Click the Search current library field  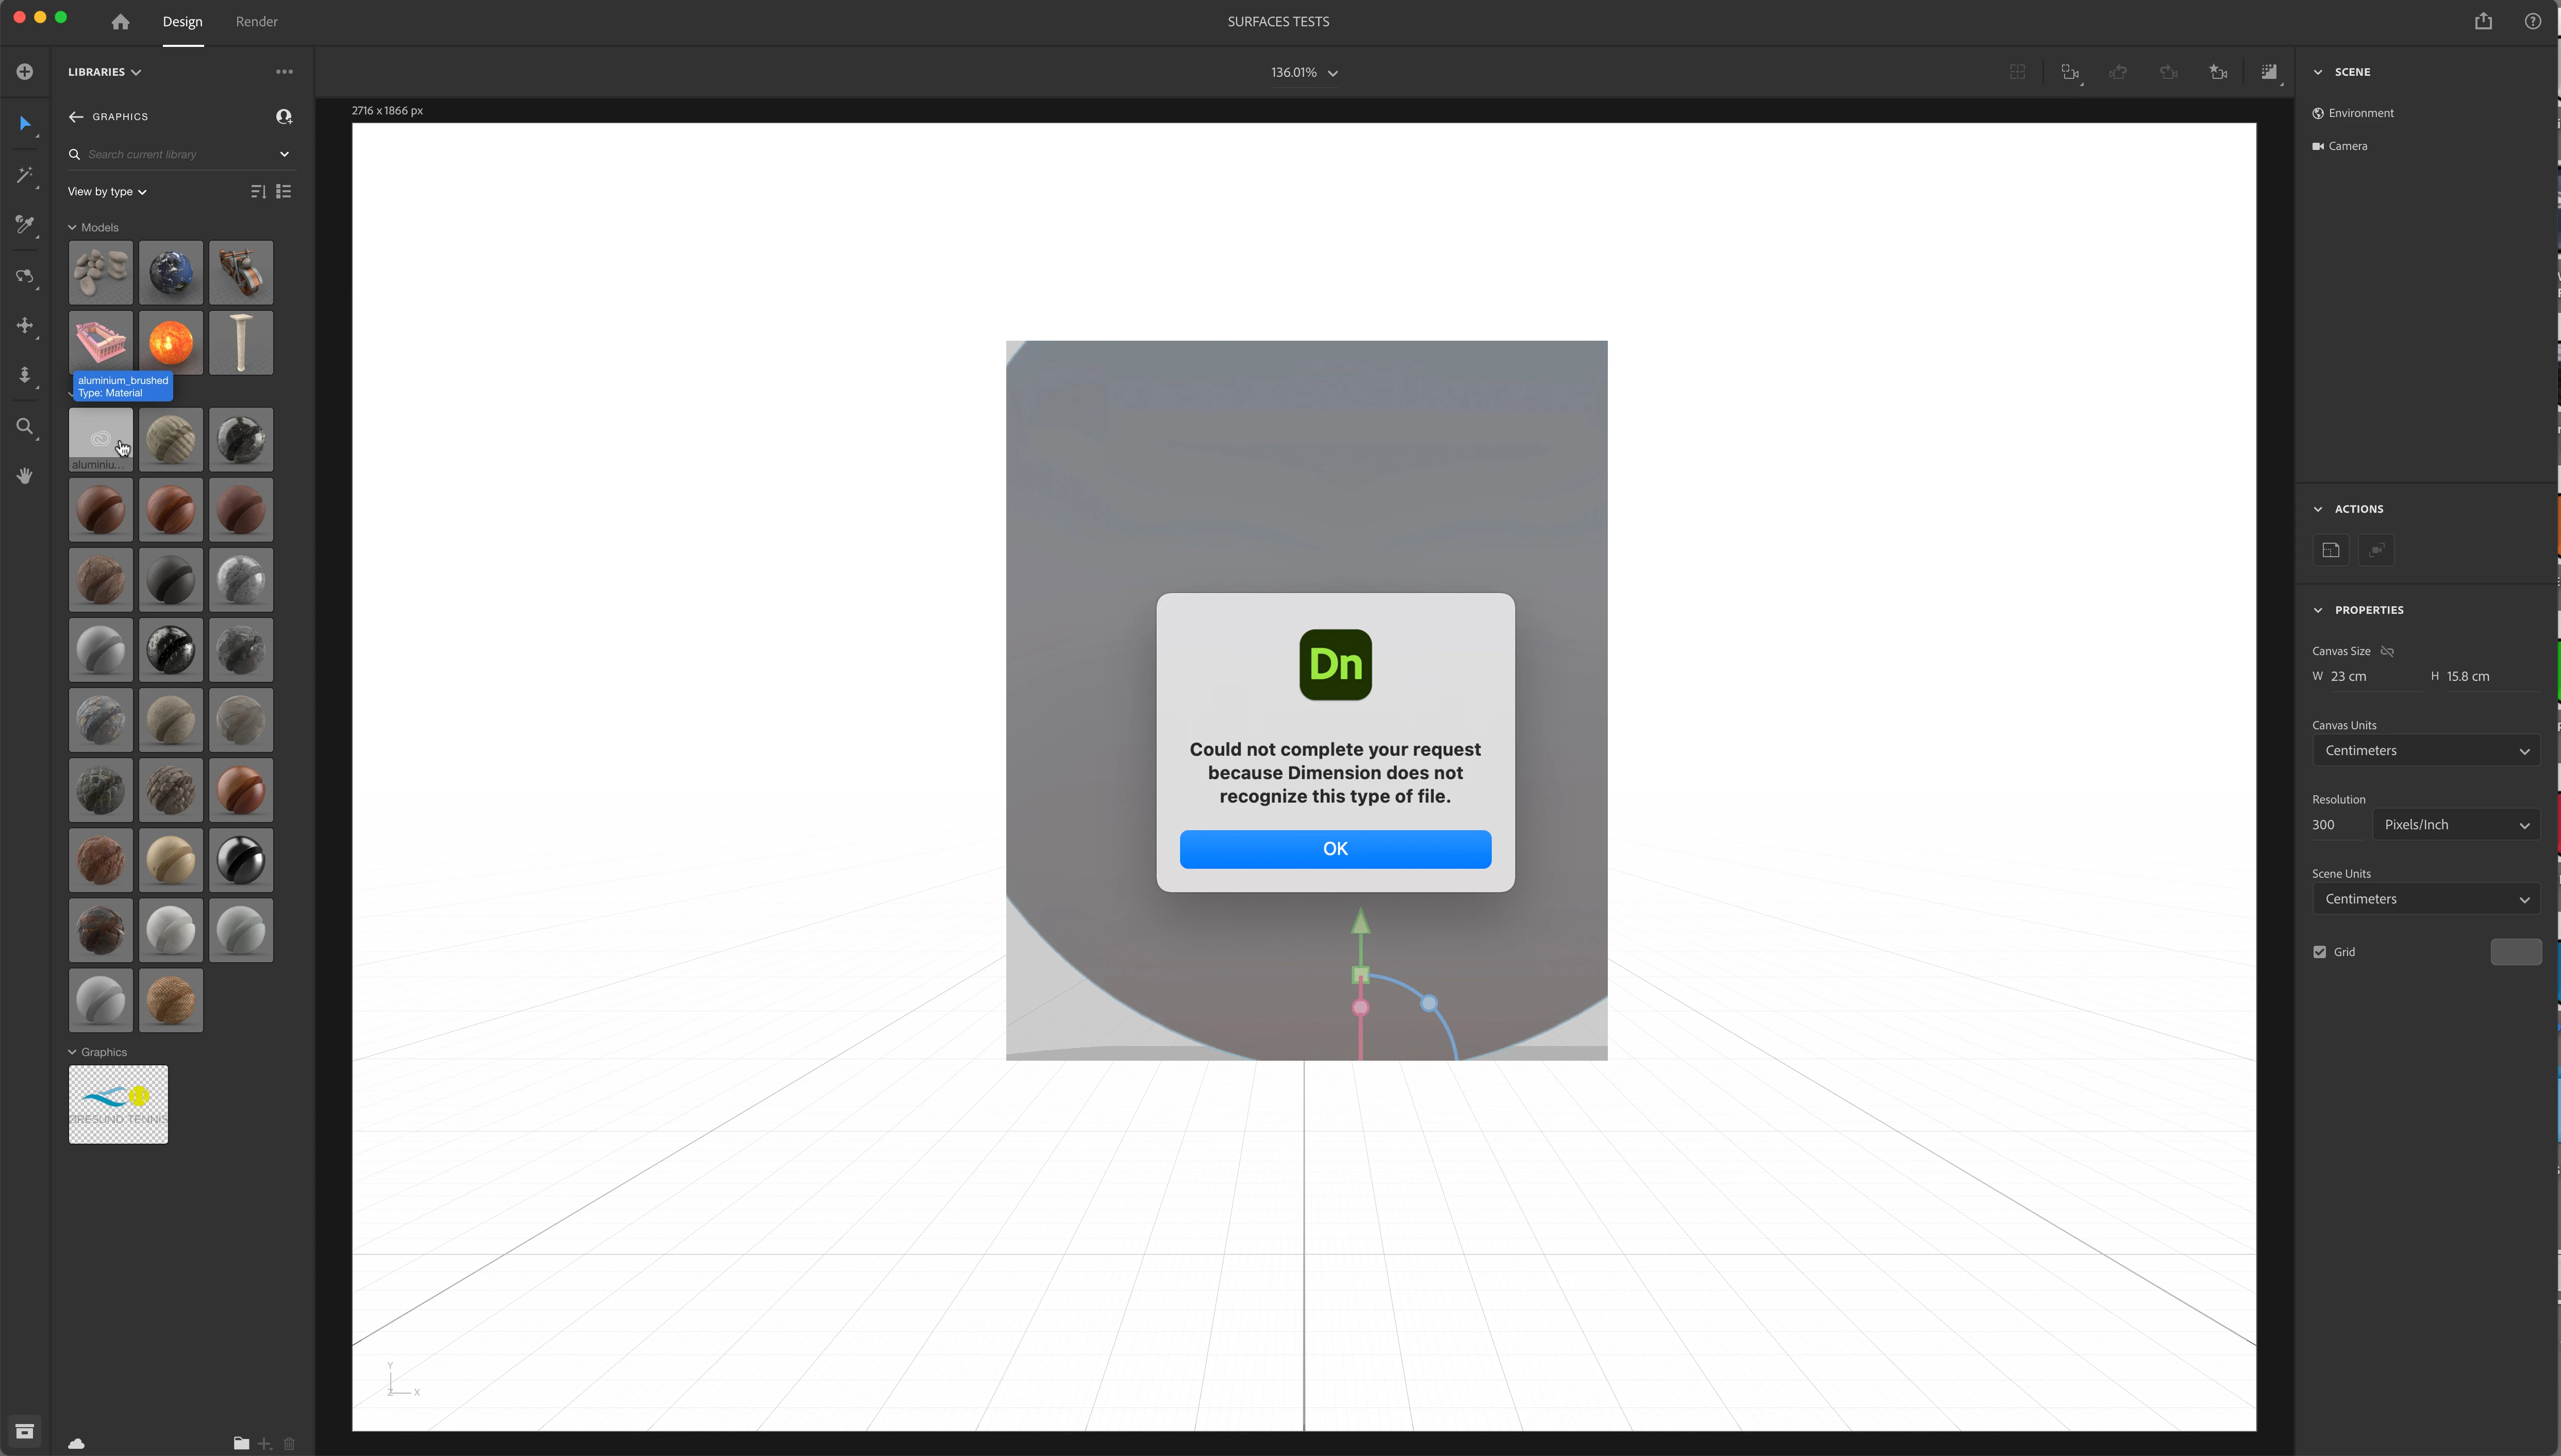175,154
